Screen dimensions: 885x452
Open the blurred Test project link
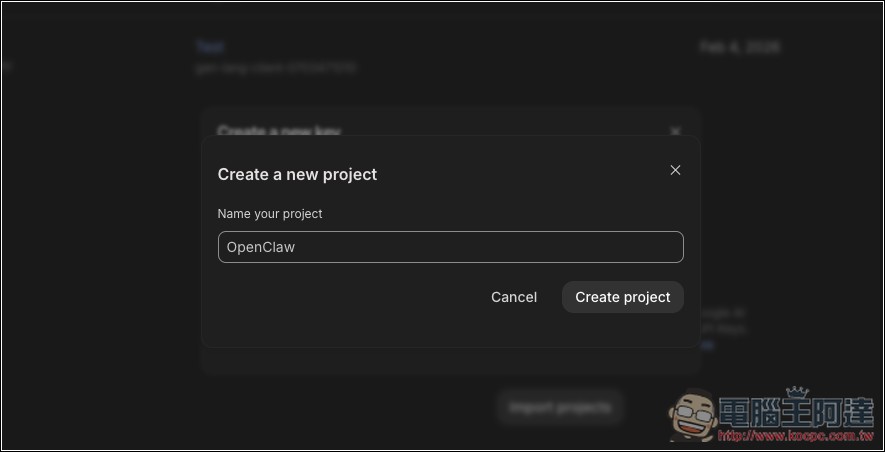209,47
